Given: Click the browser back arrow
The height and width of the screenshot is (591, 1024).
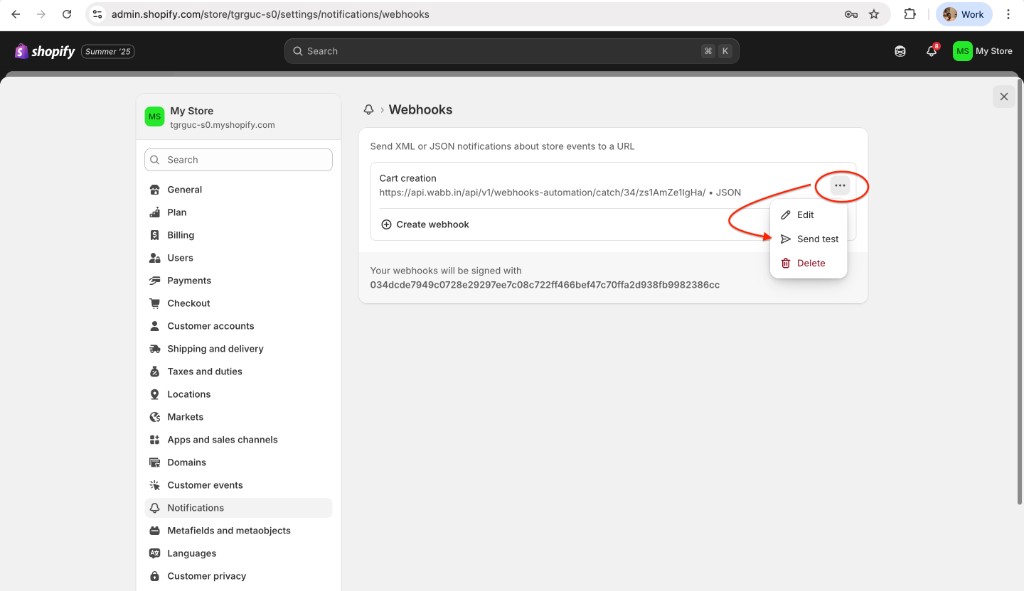Looking at the screenshot, I should [16, 14].
